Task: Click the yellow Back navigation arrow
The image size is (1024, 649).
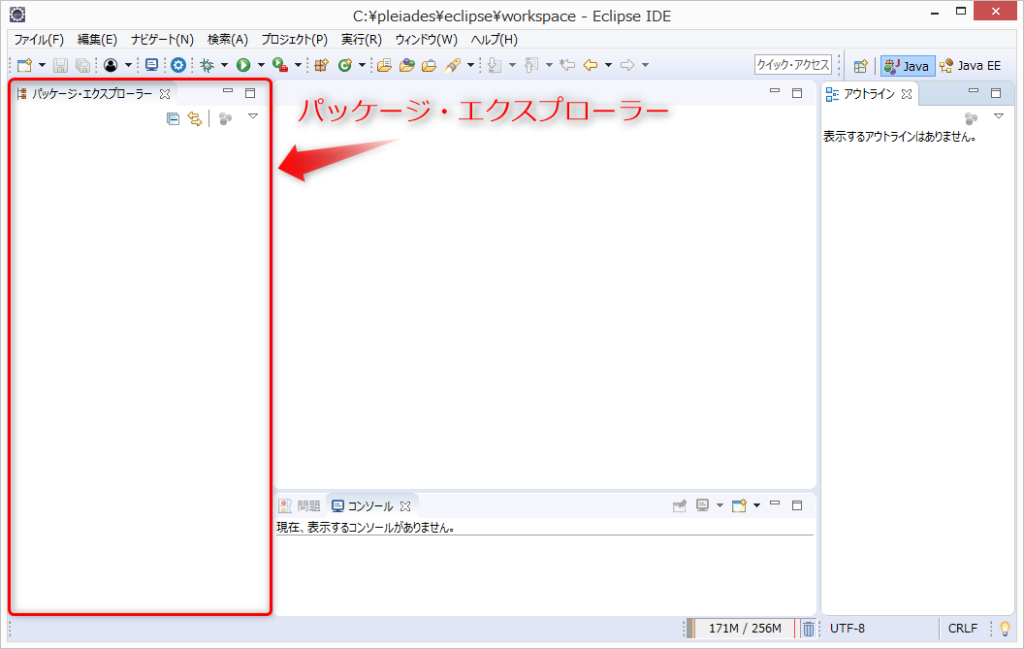Action: click(x=590, y=65)
